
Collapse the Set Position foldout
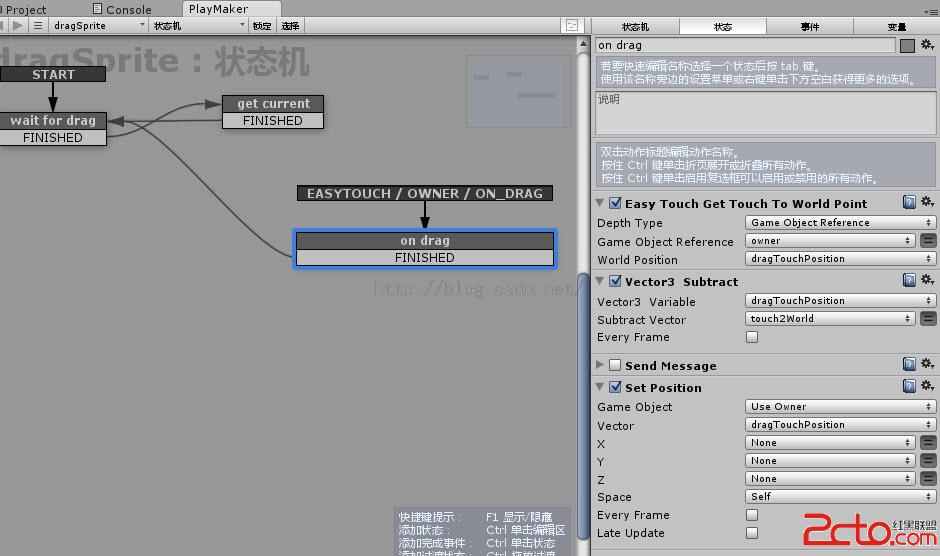pyautogui.click(x=599, y=387)
